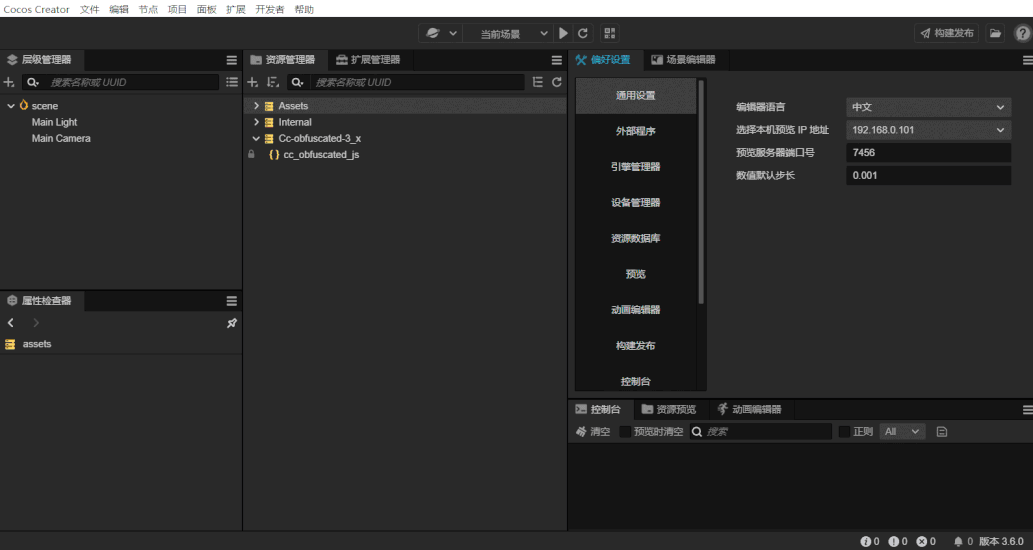1033x550 pixels.
Task: Collapse the scene node
Action: [x=11, y=105]
